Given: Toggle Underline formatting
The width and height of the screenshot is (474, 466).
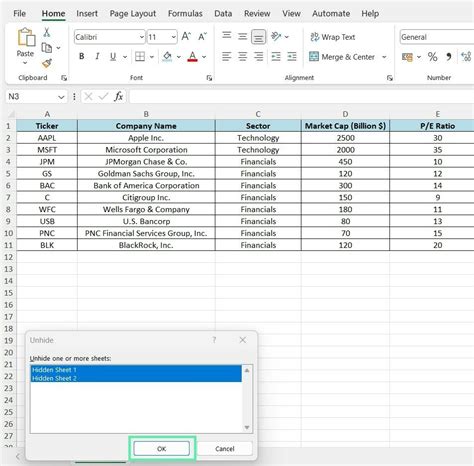Looking at the screenshot, I should click(x=113, y=57).
